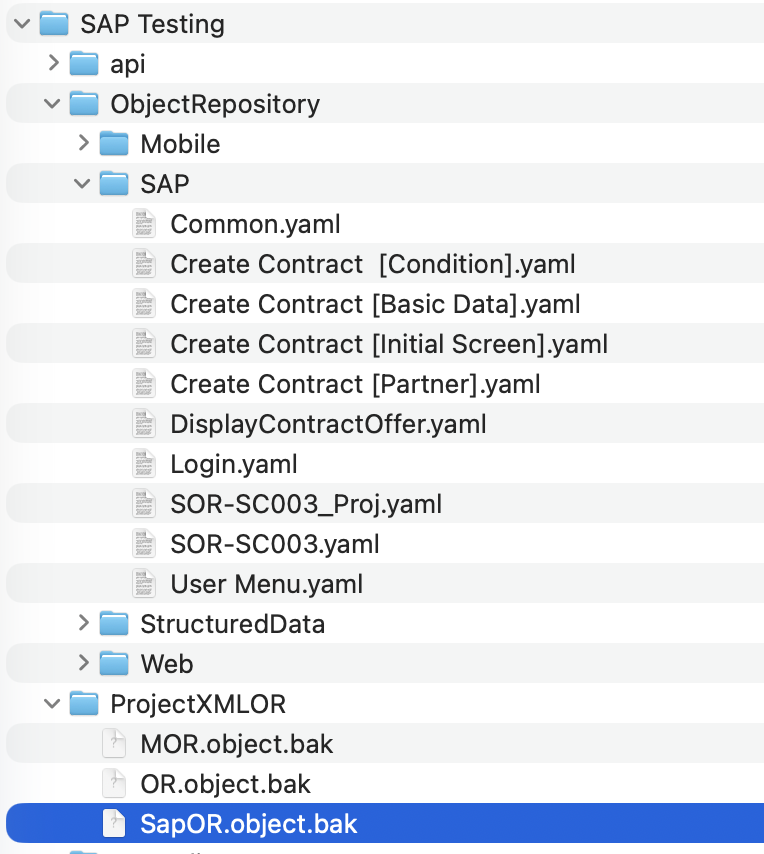
Task: Select Create Contract [Partner].yaml file name
Action: [x=355, y=385]
